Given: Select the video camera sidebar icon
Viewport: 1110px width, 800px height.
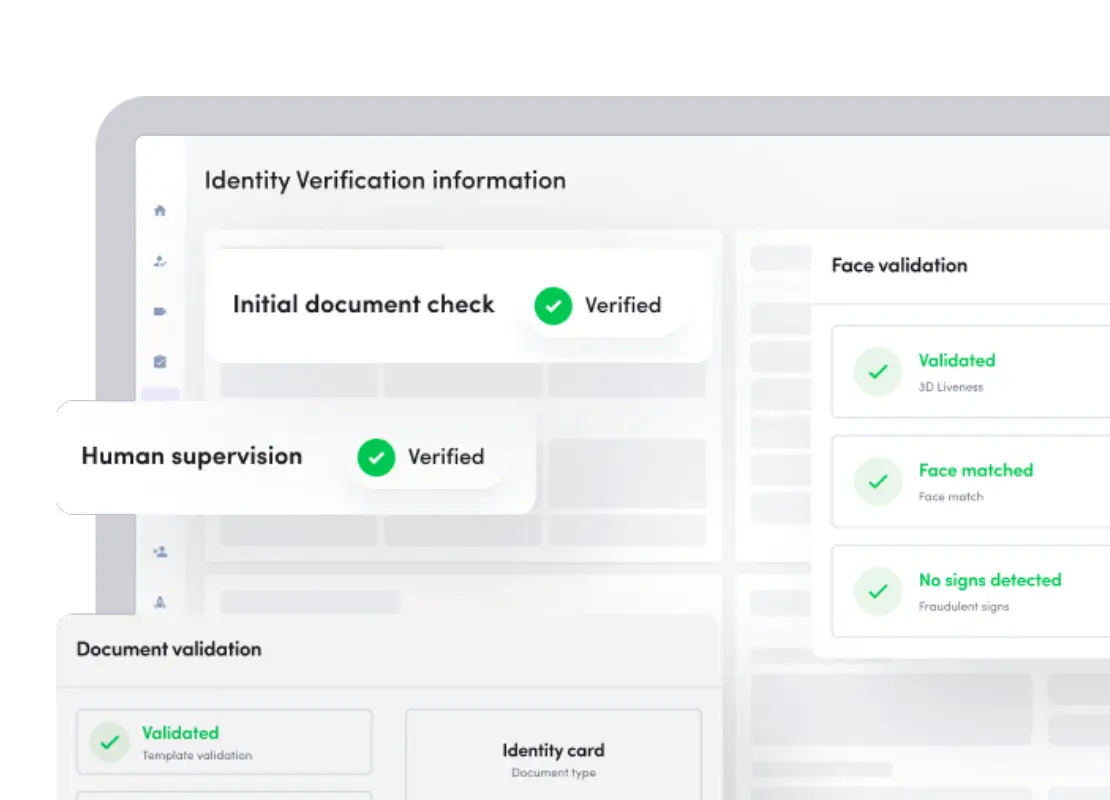Looking at the screenshot, I should 160,312.
